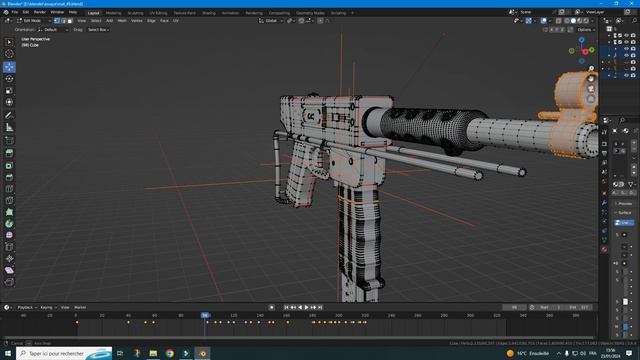The height and width of the screenshot is (360, 640).
Task: Hide the first outliner collection with eye icon
Action: [627, 36]
